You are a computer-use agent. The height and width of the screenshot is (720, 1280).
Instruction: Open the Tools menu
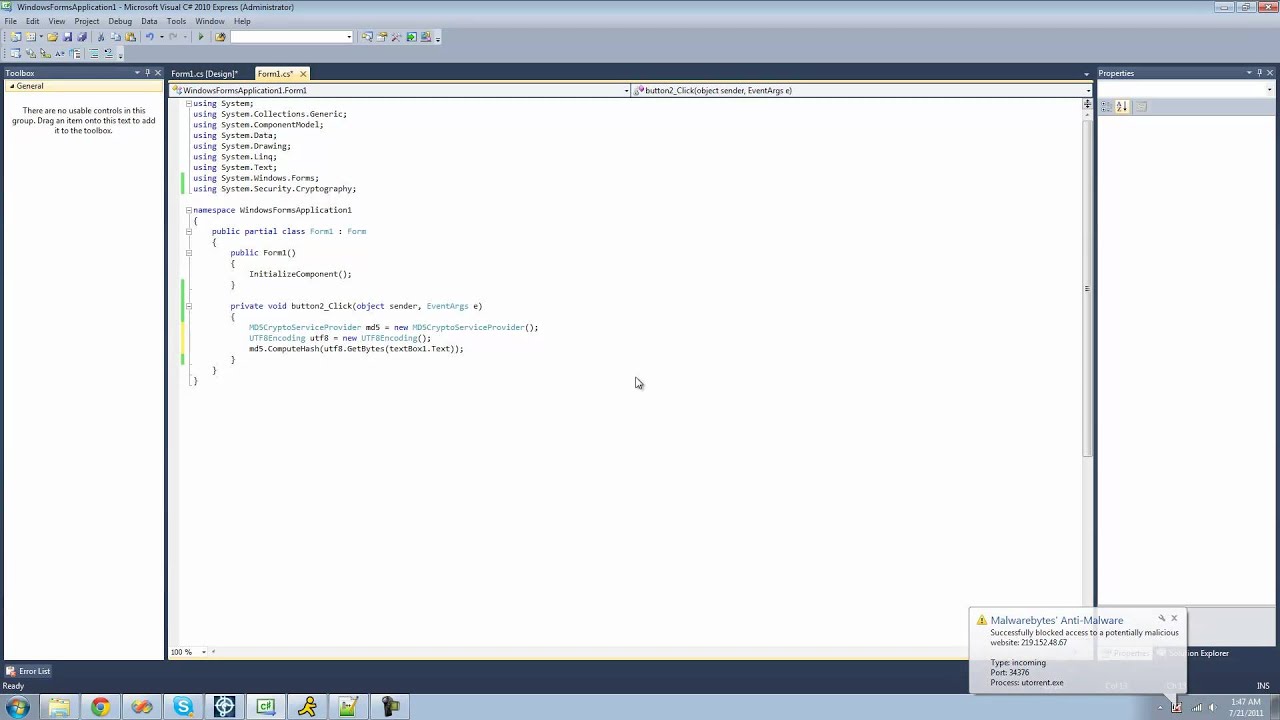coord(176,21)
